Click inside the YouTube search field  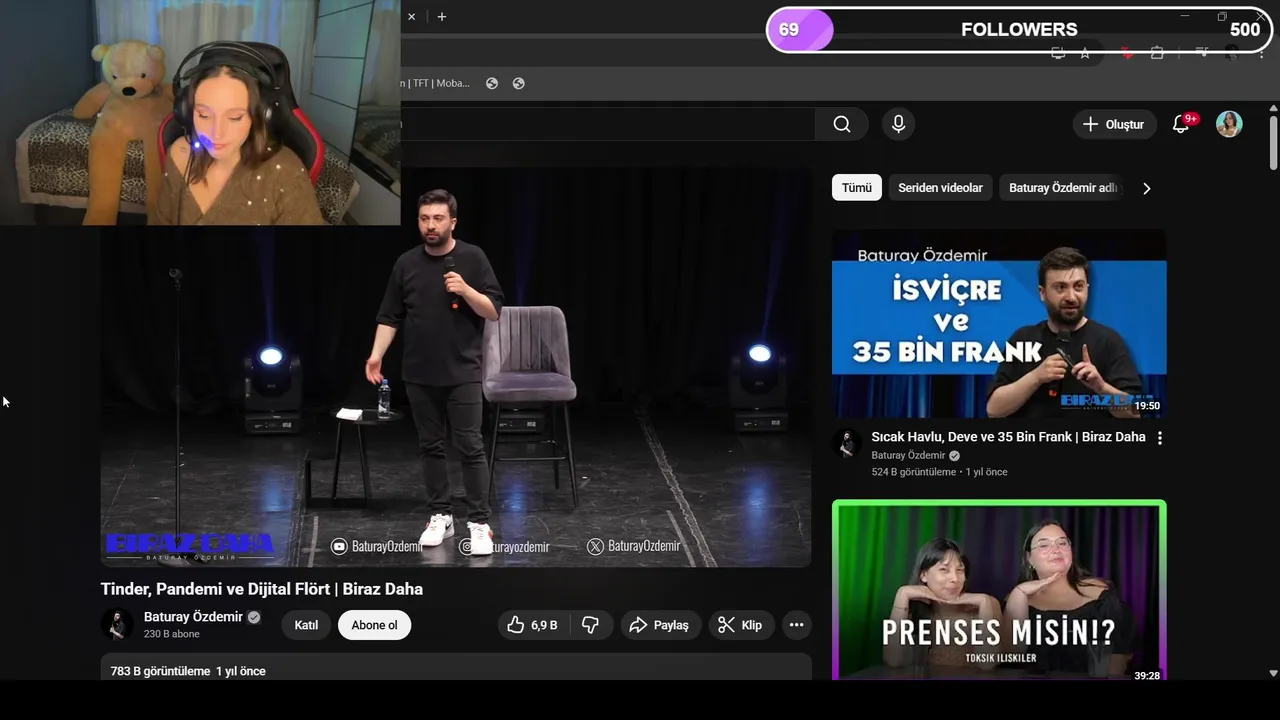pyautogui.click(x=607, y=124)
